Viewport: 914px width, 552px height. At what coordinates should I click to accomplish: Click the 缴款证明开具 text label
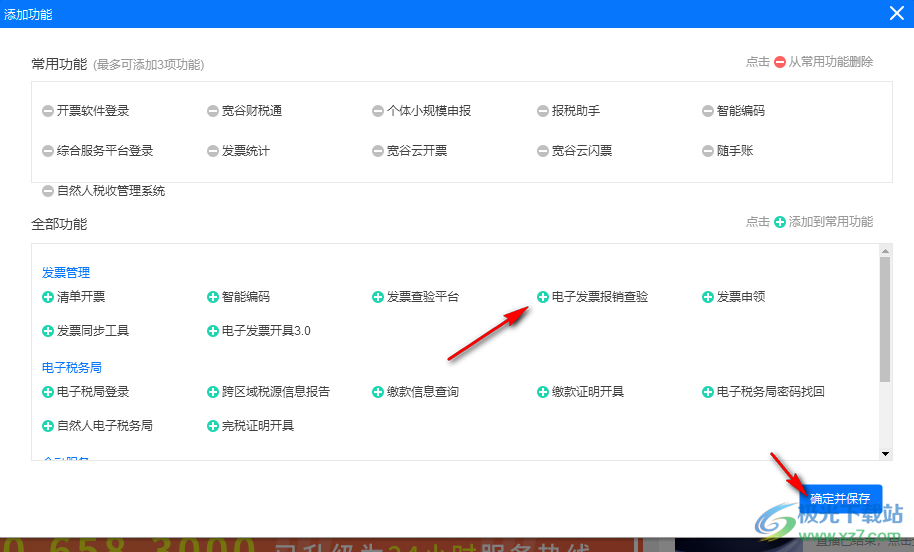588,392
